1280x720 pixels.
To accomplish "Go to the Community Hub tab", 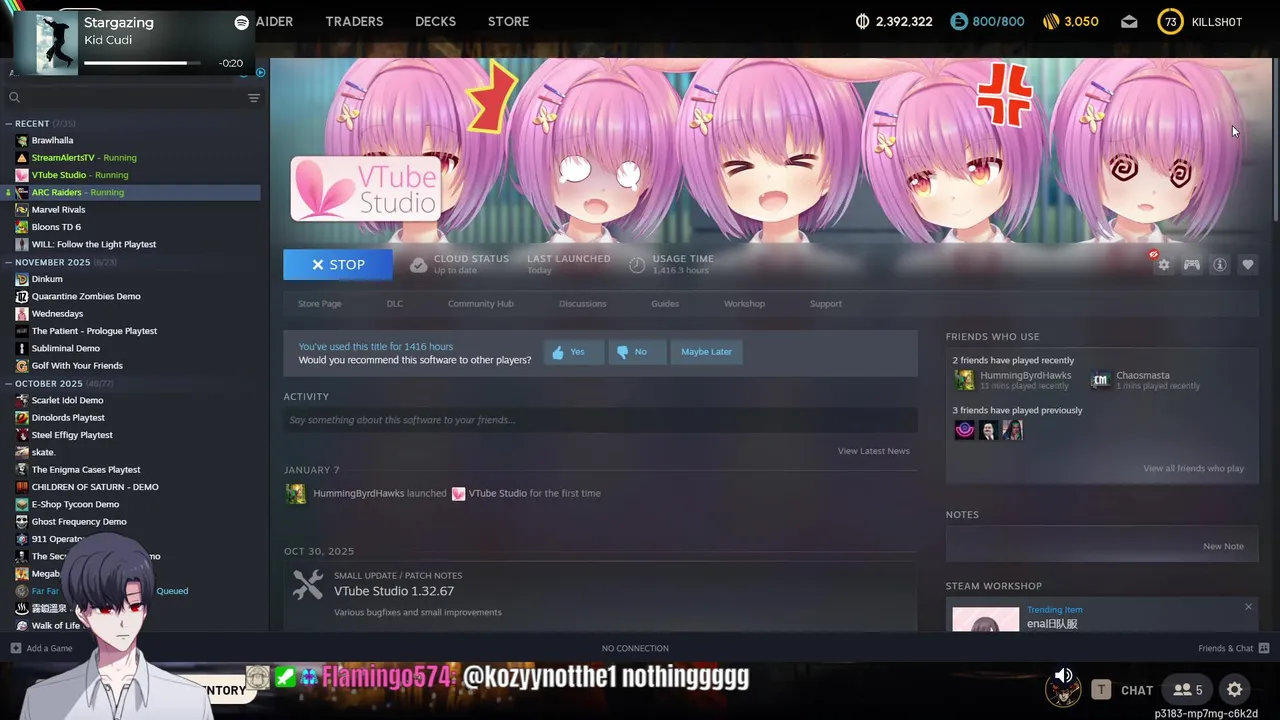I will click(x=480, y=304).
